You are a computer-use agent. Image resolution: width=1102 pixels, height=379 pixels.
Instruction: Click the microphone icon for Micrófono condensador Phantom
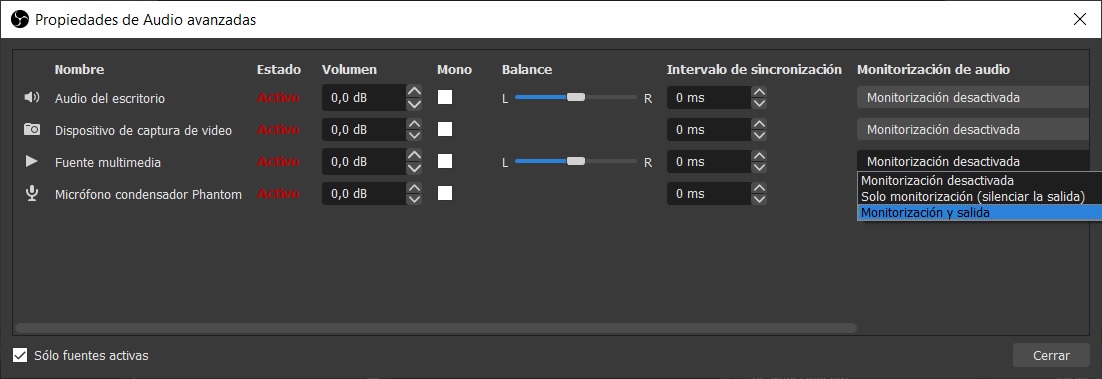(32, 193)
